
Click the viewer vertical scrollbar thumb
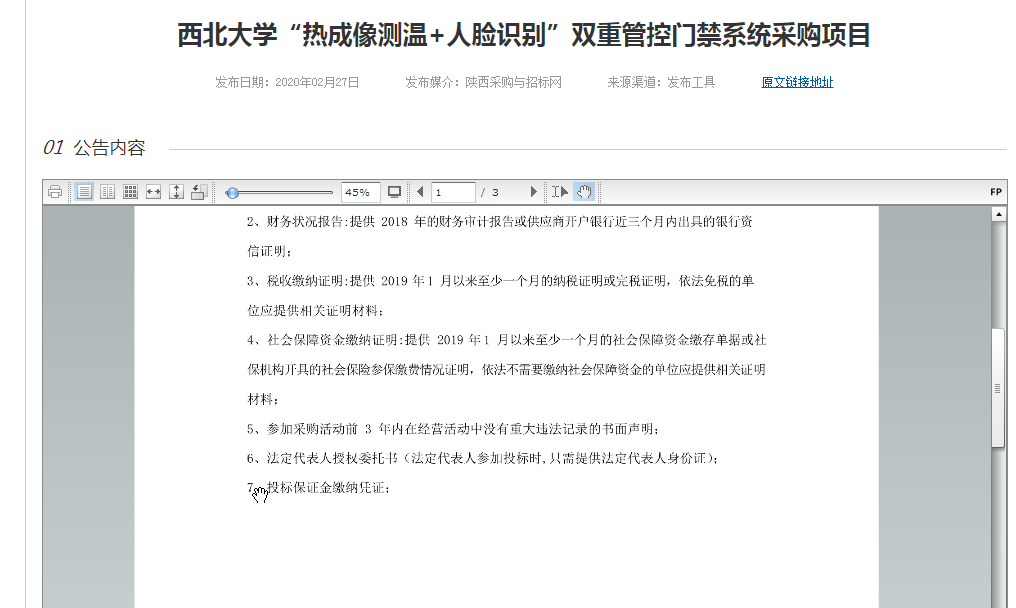(998, 388)
